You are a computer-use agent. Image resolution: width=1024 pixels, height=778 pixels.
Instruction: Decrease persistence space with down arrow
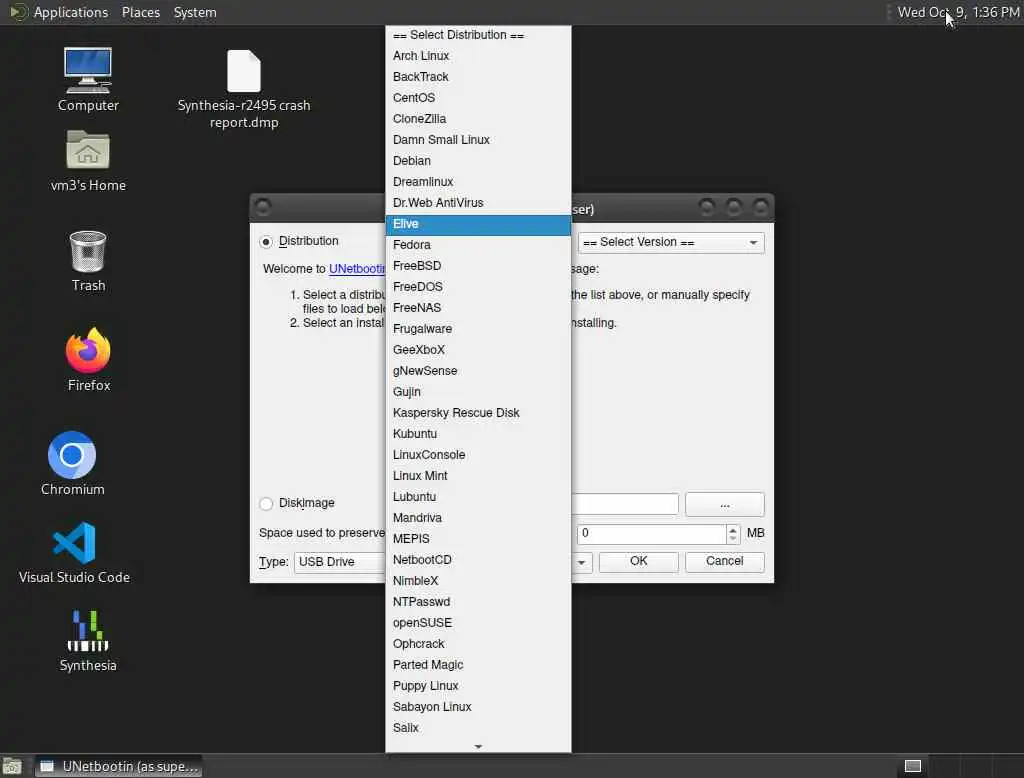click(x=733, y=539)
